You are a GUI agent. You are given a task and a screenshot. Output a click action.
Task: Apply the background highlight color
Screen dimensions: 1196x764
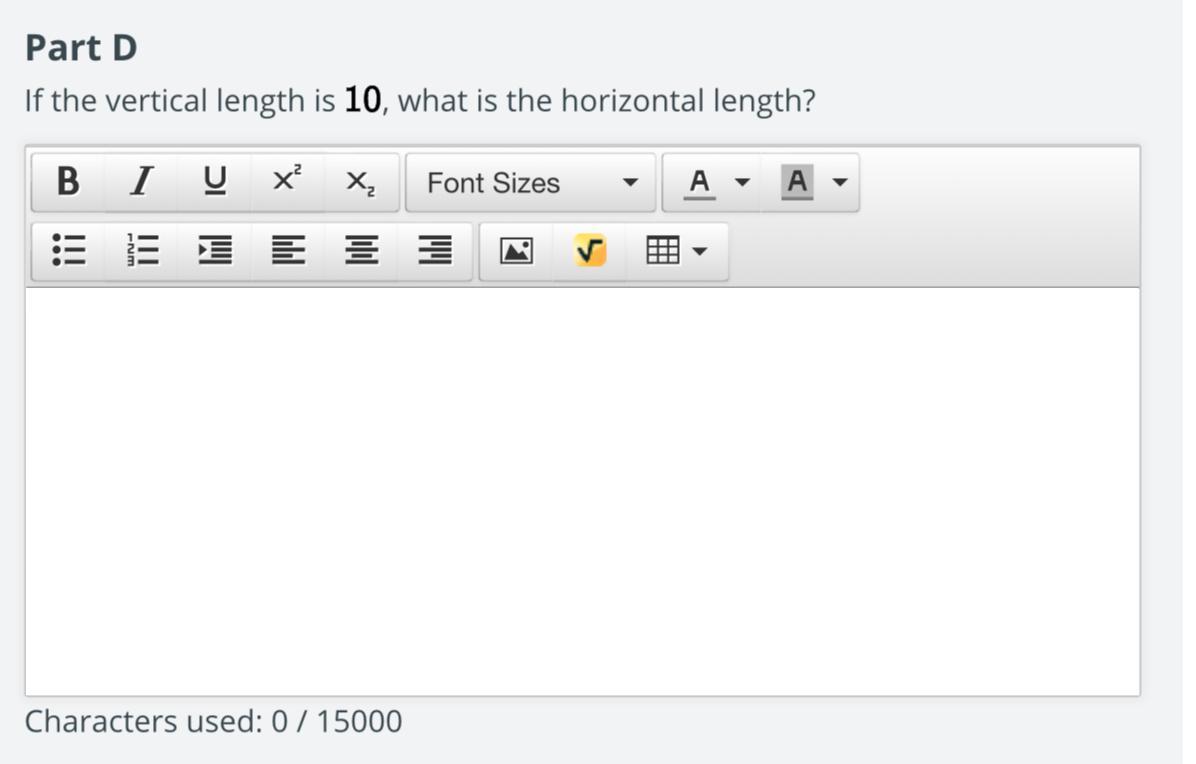point(797,183)
